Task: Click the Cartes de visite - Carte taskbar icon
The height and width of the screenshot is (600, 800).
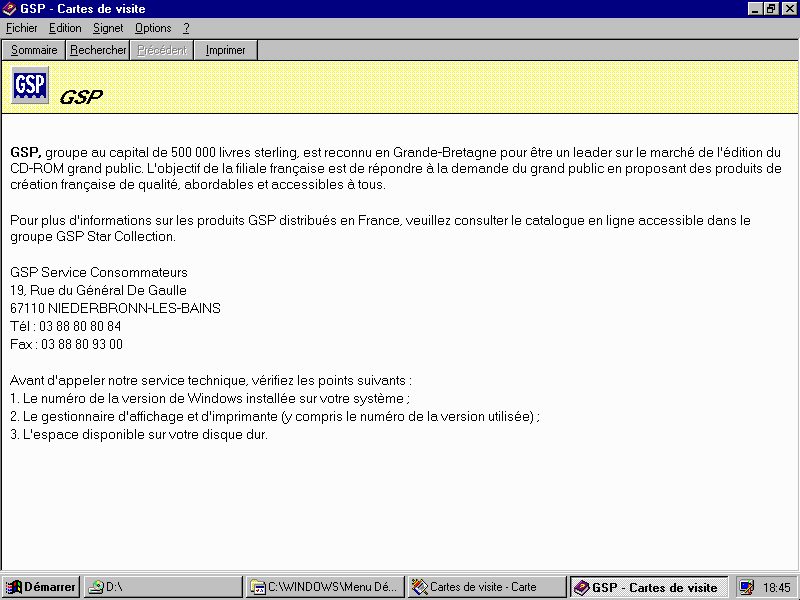Action: pos(420,587)
